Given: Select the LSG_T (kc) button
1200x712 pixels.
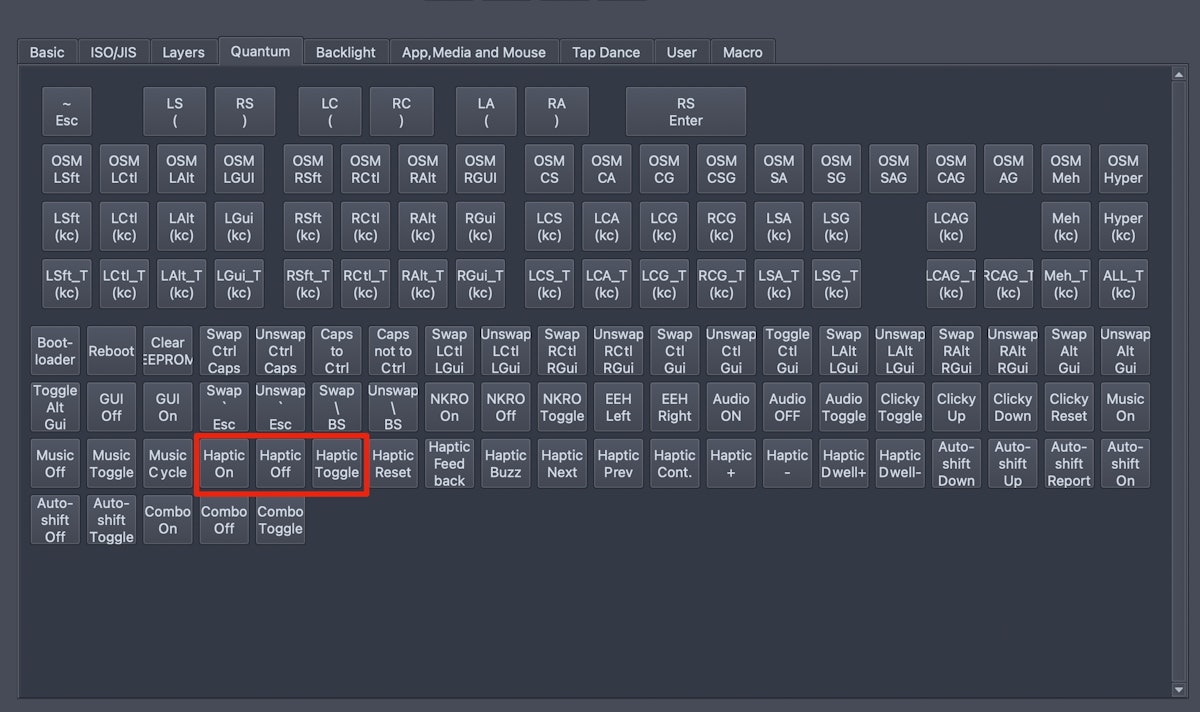Looking at the screenshot, I should coord(836,284).
